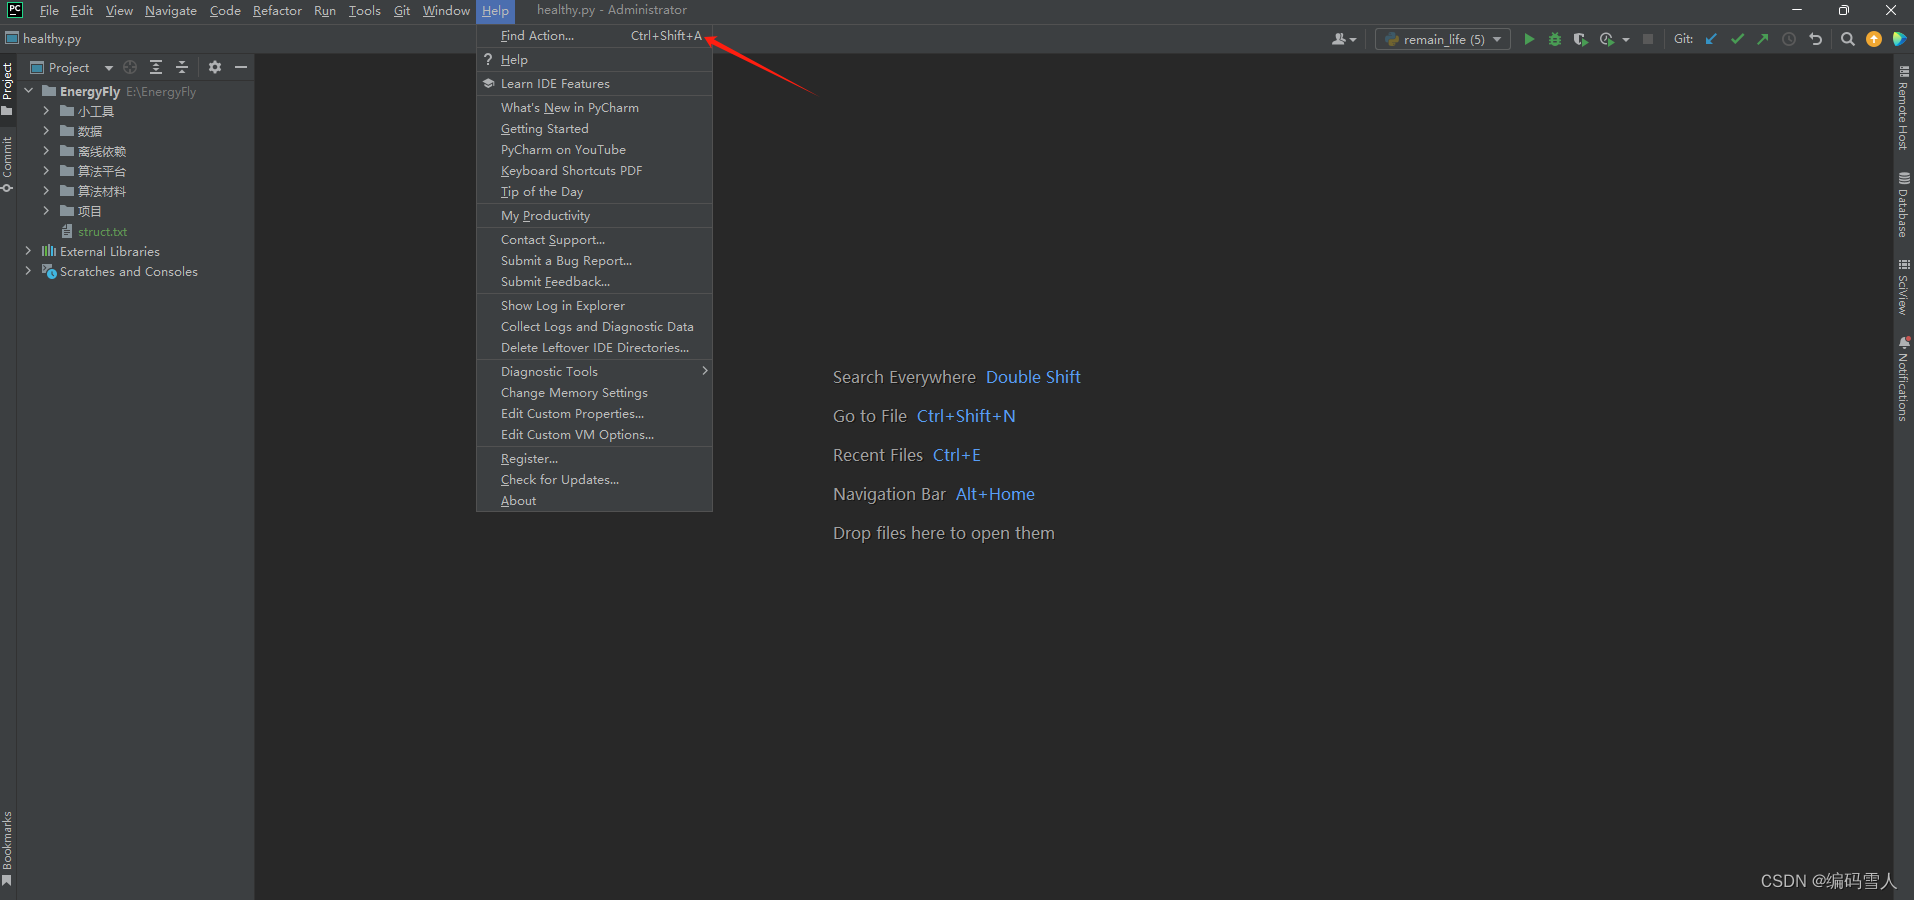Click the grey Stop square button
The image size is (1914, 900).
[x=1647, y=39]
